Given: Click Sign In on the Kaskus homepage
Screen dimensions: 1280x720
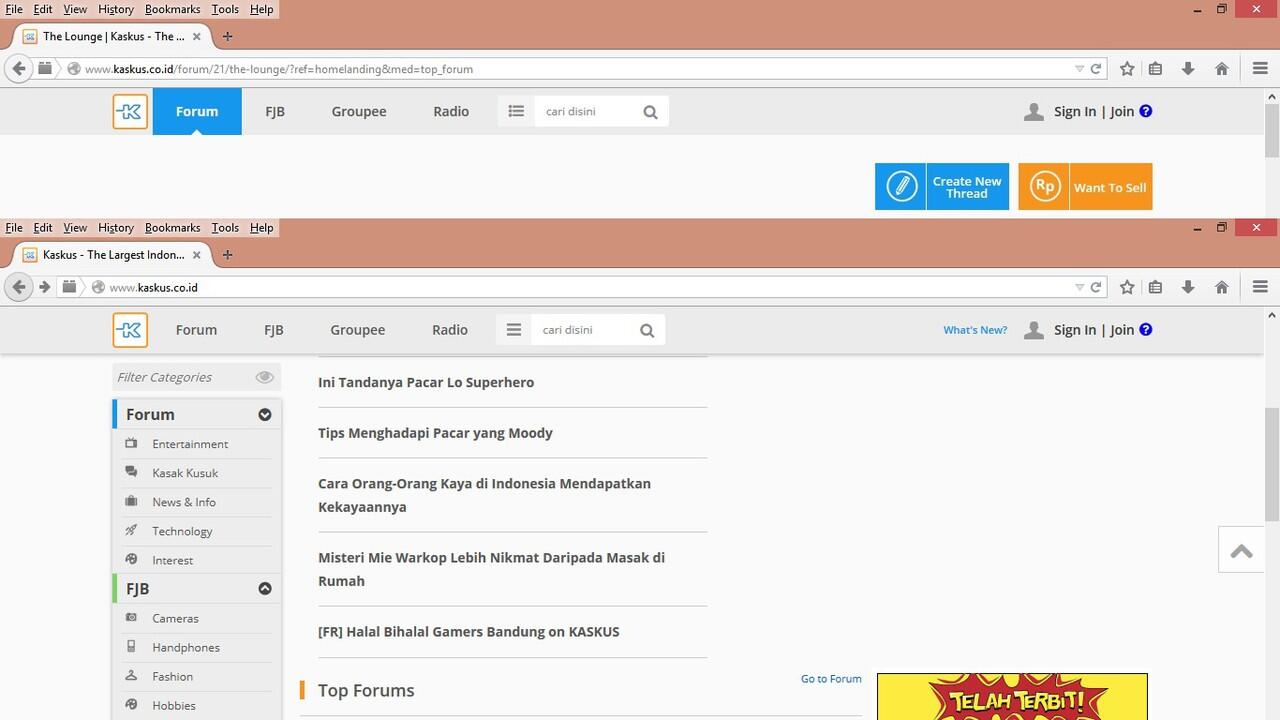Looking at the screenshot, I should tap(1075, 330).
